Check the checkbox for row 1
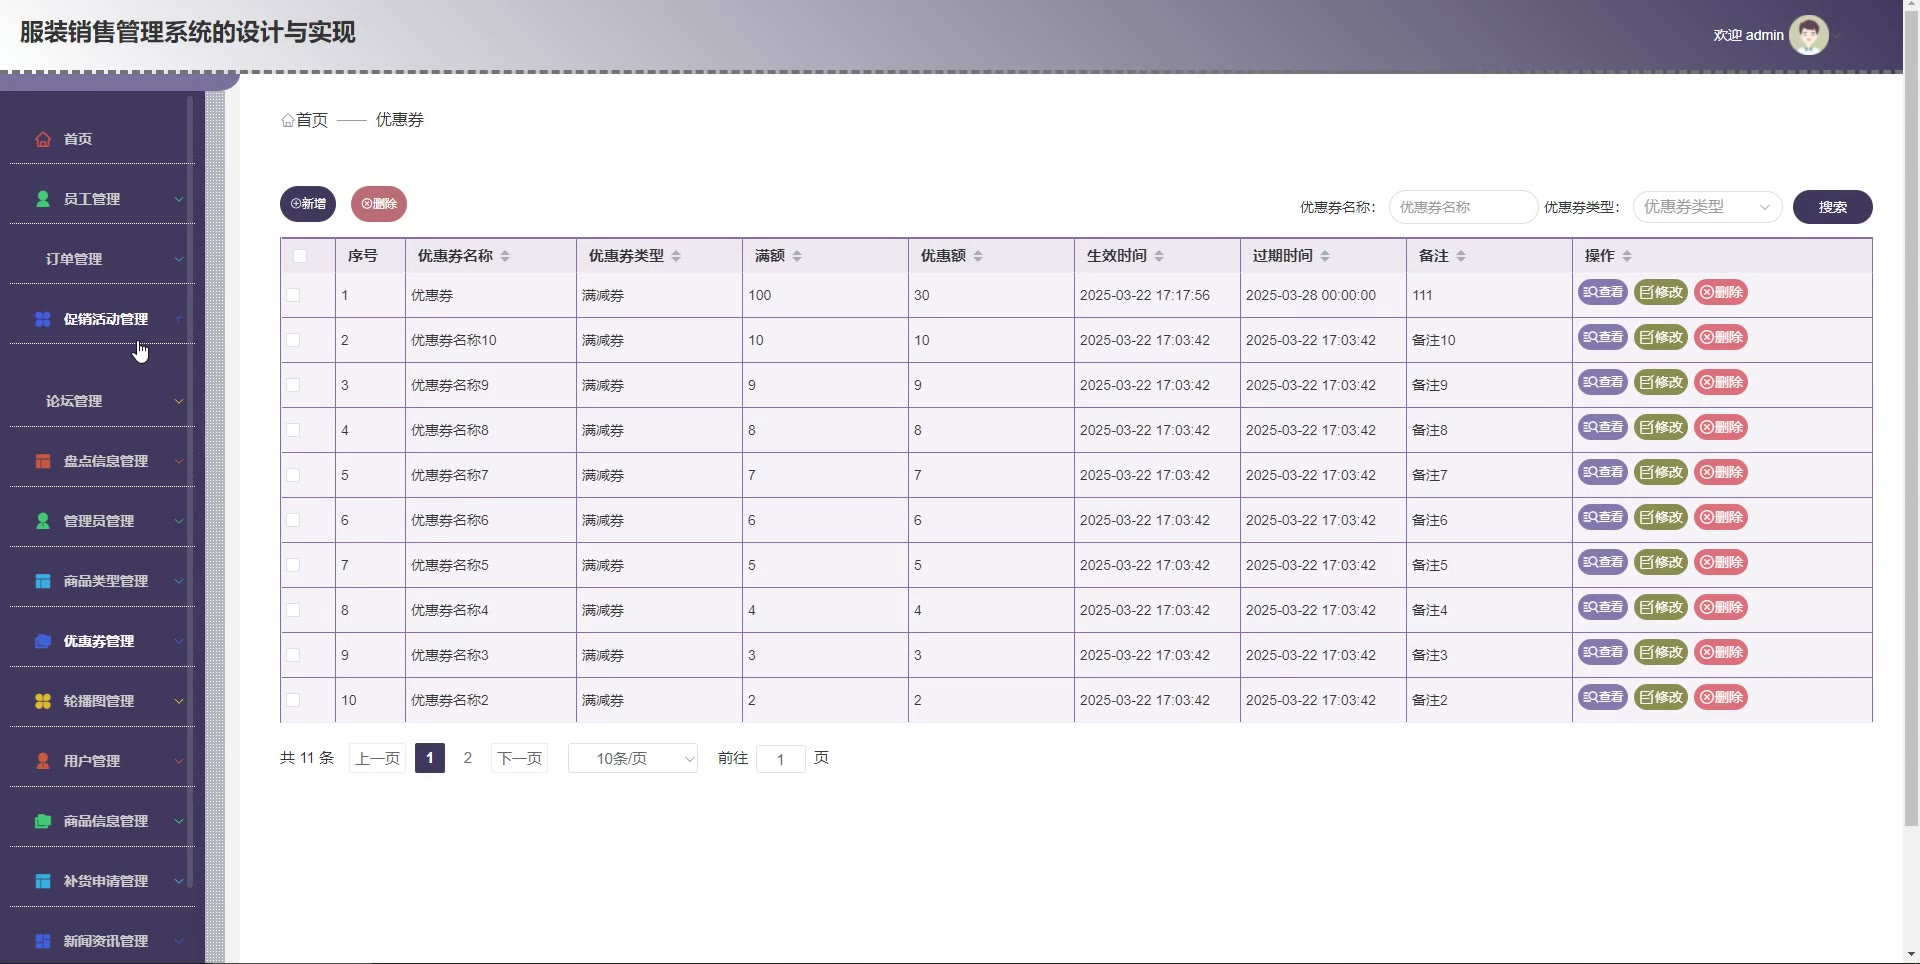This screenshot has height=964, width=1920. click(x=293, y=295)
